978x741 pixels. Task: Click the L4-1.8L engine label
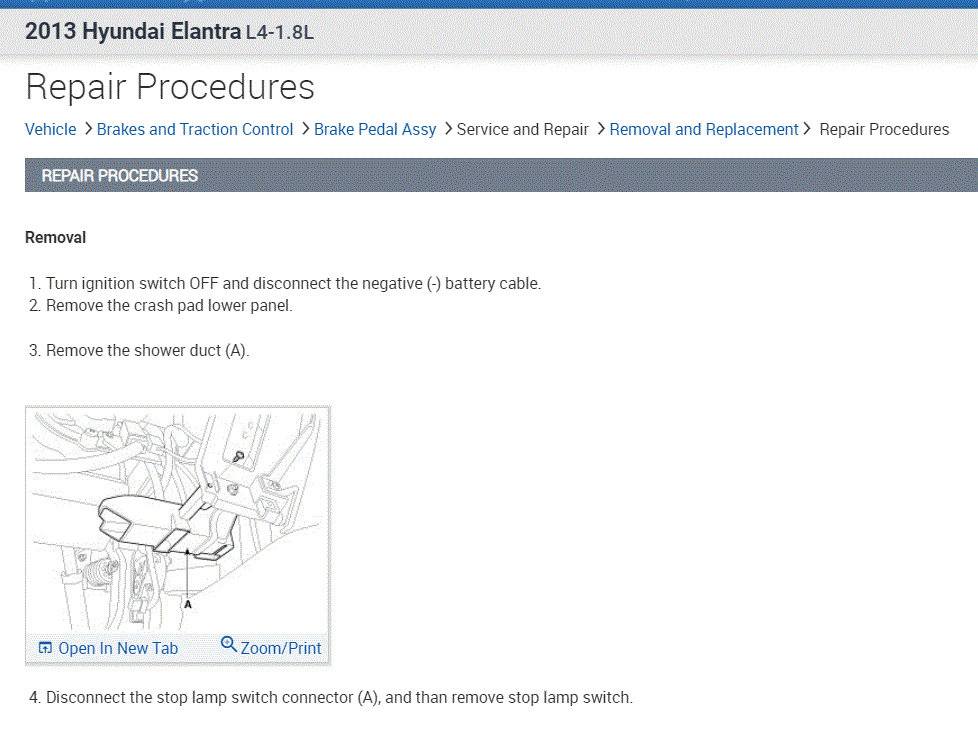coord(279,32)
